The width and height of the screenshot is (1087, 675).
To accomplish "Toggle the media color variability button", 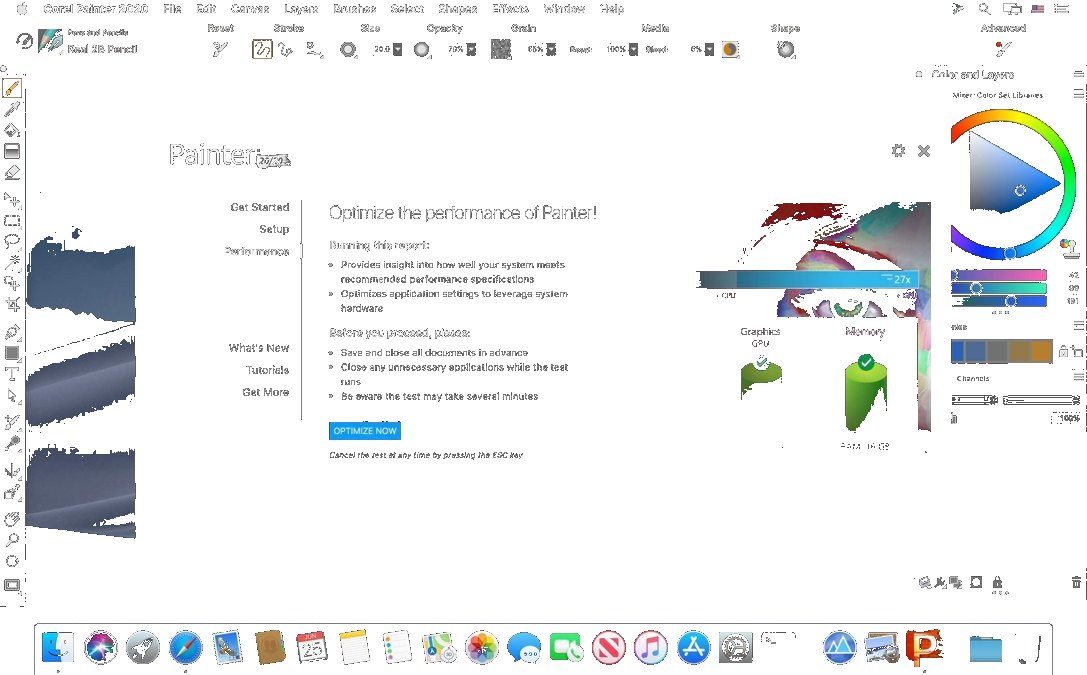I will [730, 49].
